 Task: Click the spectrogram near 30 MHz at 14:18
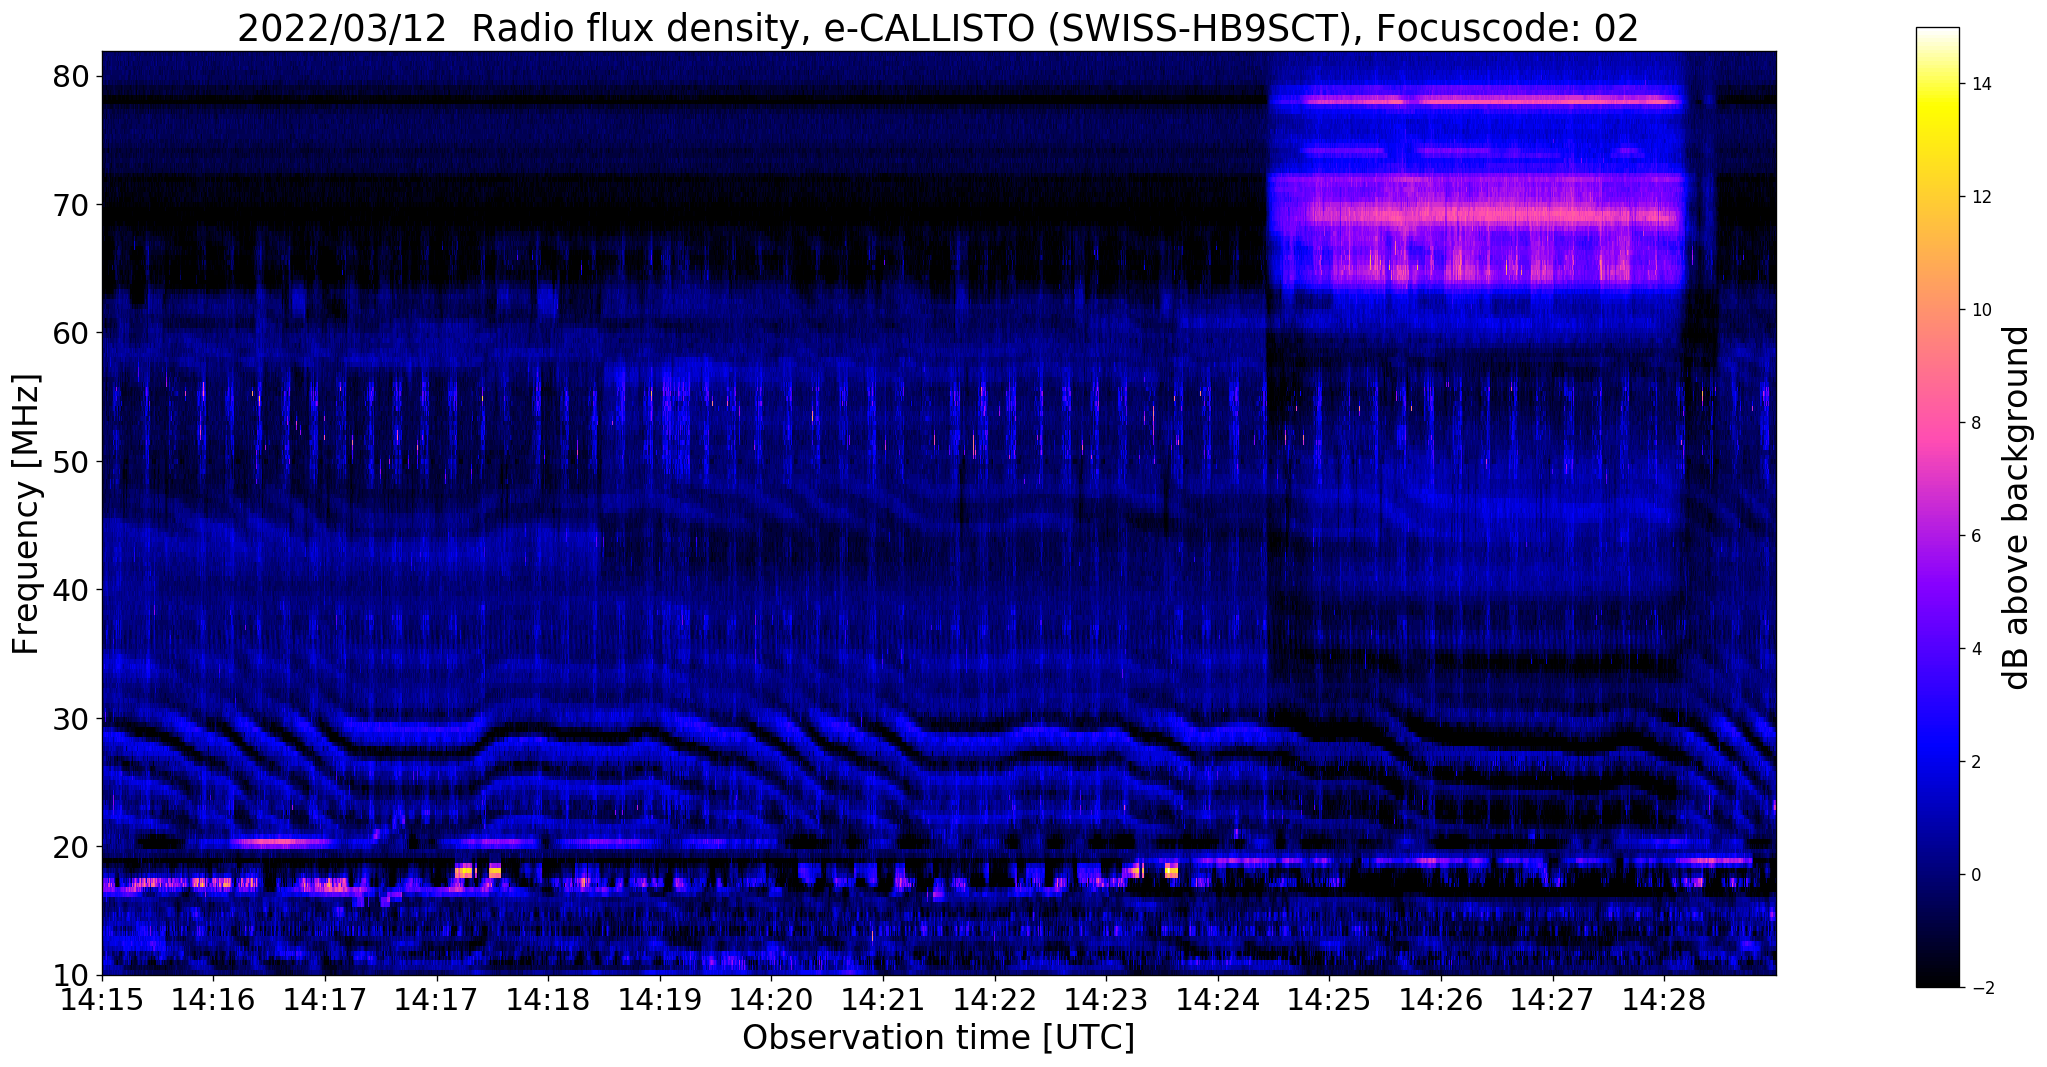pyautogui.click(x=548, y=718)
